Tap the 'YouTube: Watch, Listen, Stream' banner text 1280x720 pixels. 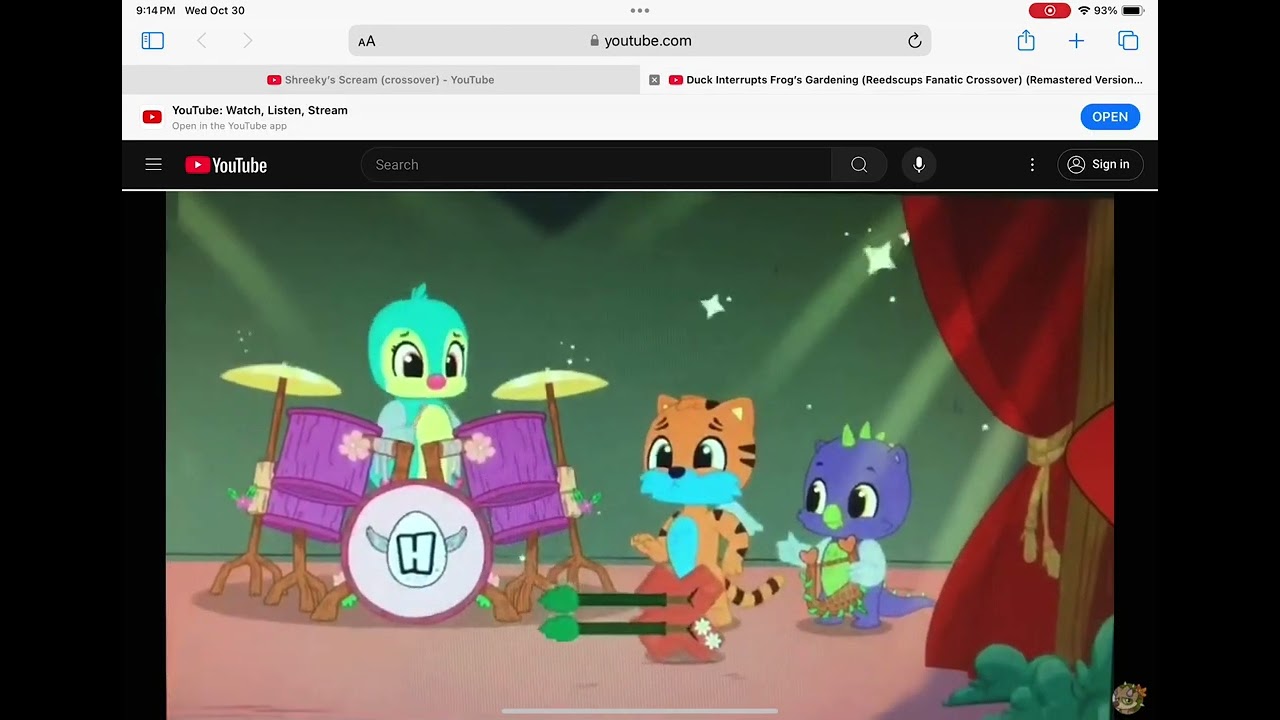point(260,110)
